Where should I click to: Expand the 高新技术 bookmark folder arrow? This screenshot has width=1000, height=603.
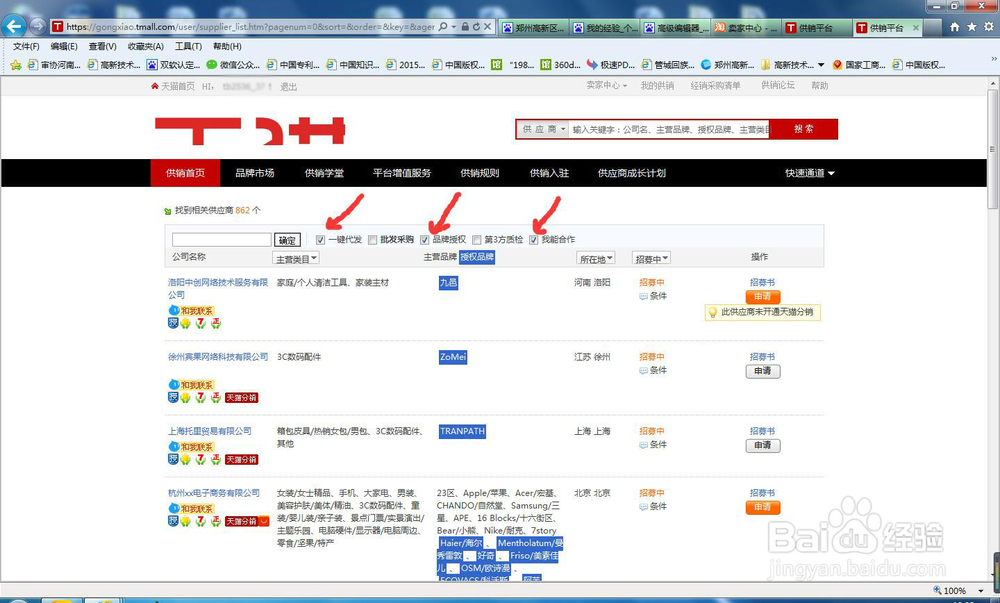click(821, 65)
